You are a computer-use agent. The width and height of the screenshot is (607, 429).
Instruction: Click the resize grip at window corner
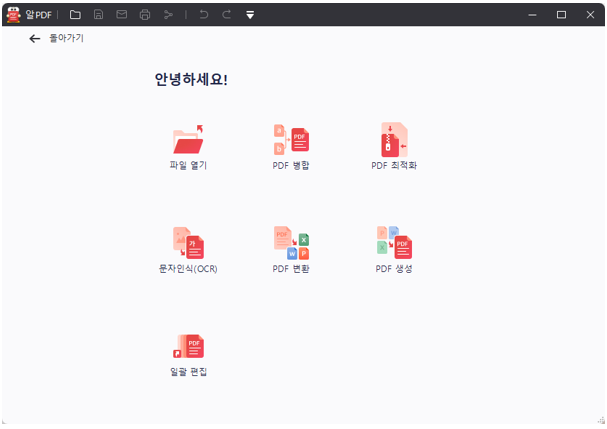(601, 420)
